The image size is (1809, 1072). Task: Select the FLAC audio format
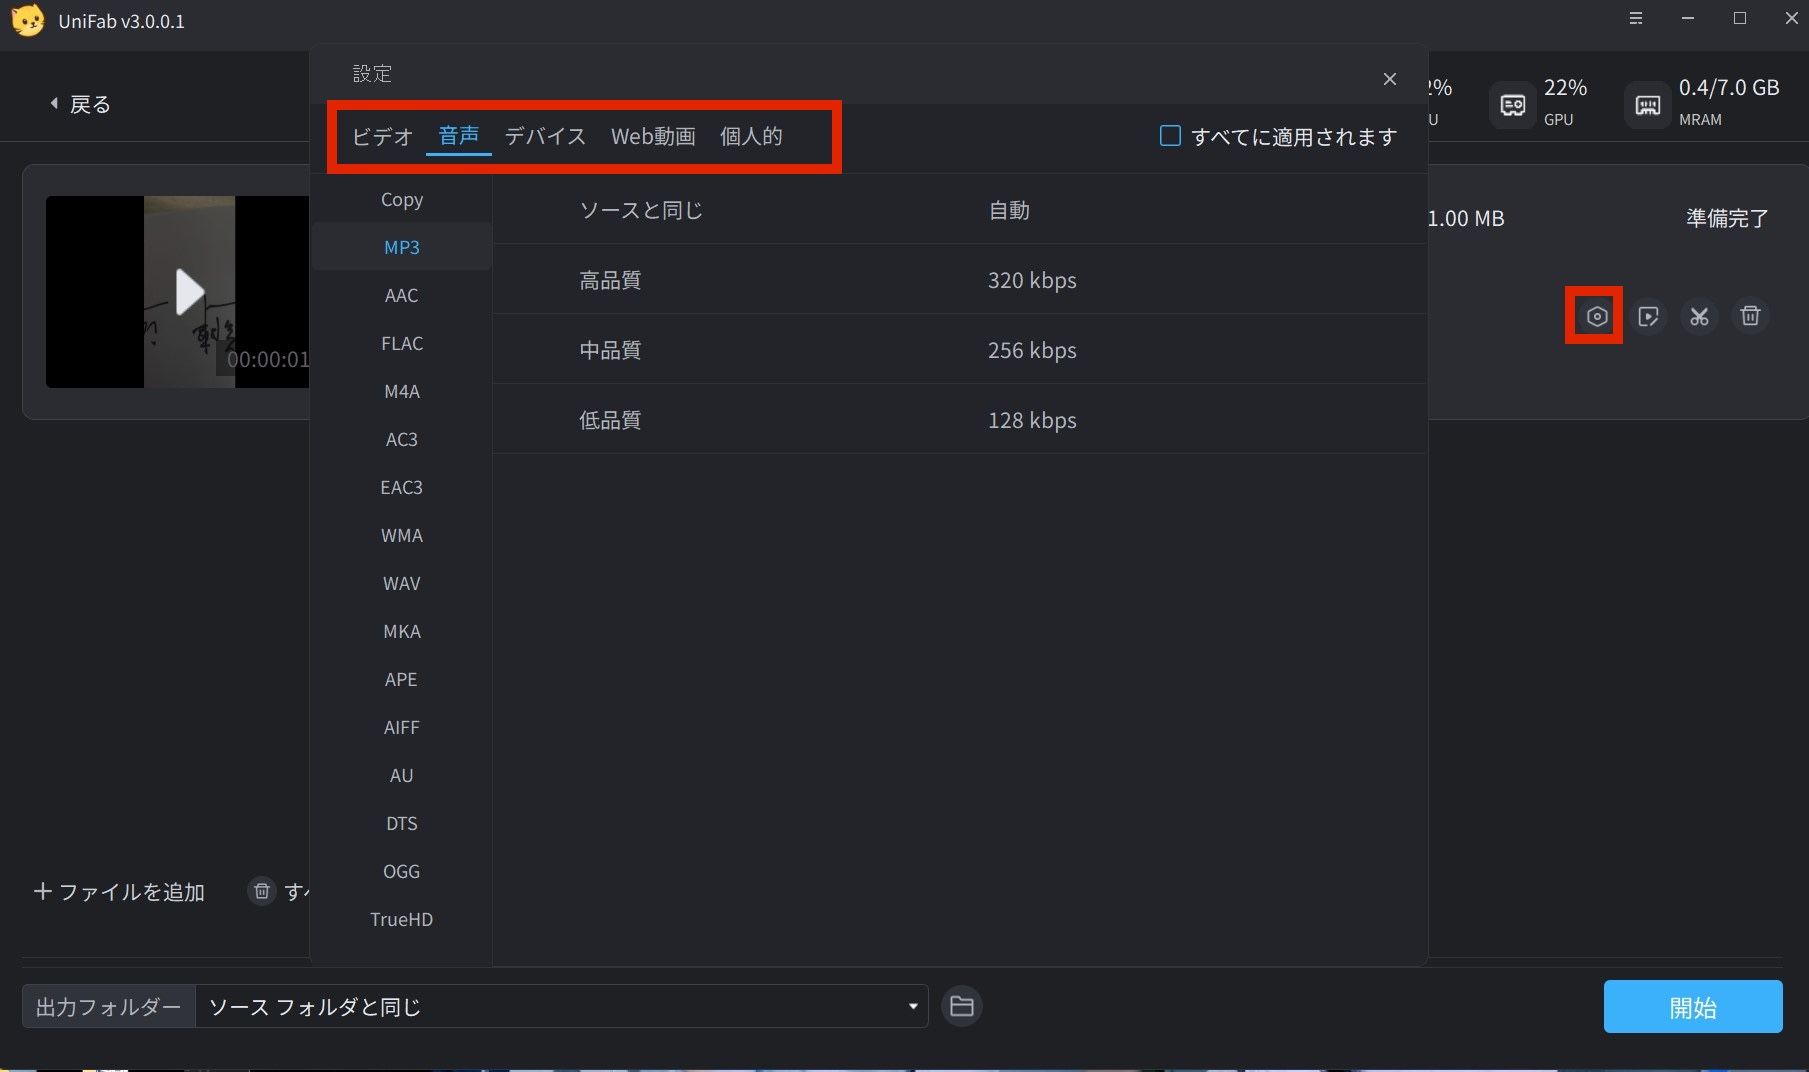402,343
